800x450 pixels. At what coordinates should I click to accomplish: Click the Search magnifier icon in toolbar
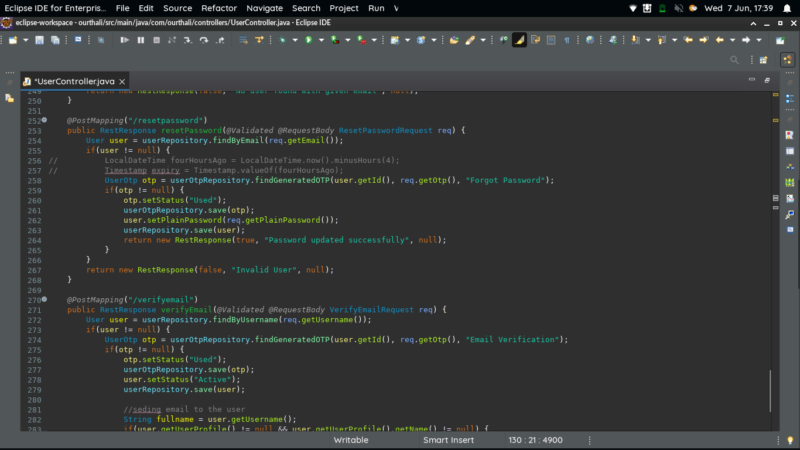pos(735,60)
